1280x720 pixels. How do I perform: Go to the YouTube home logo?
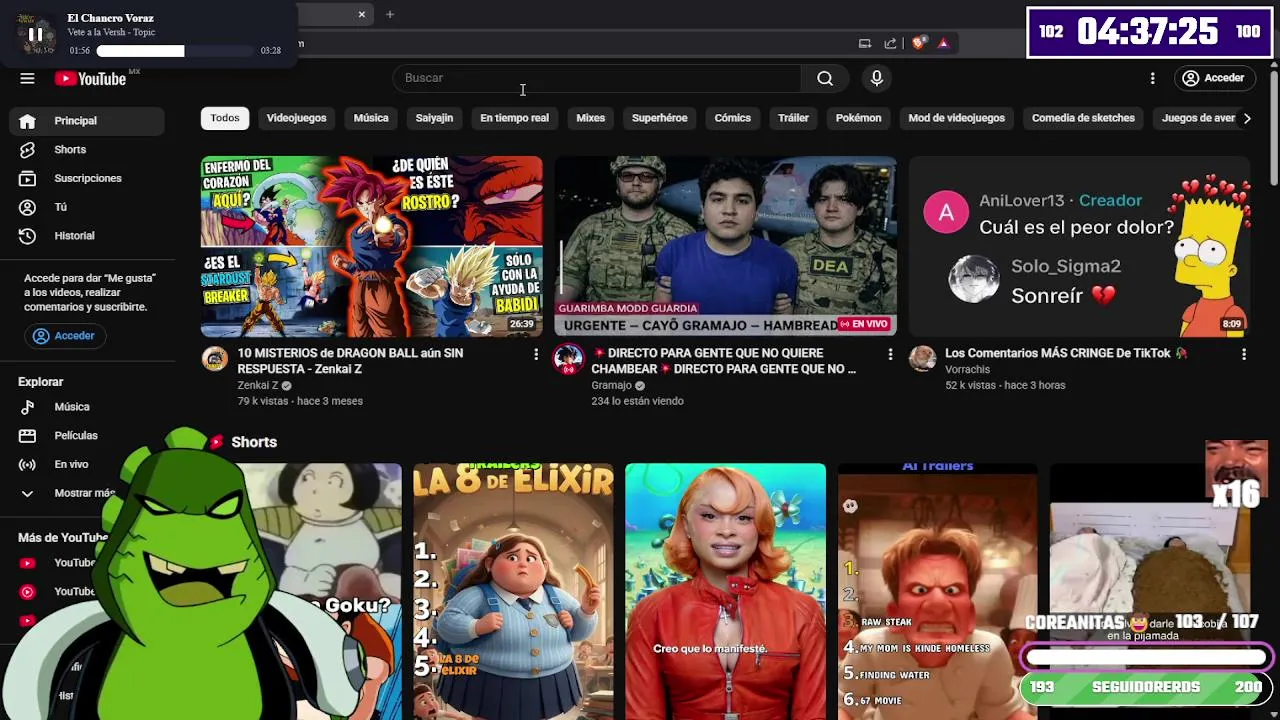point(90,79)
